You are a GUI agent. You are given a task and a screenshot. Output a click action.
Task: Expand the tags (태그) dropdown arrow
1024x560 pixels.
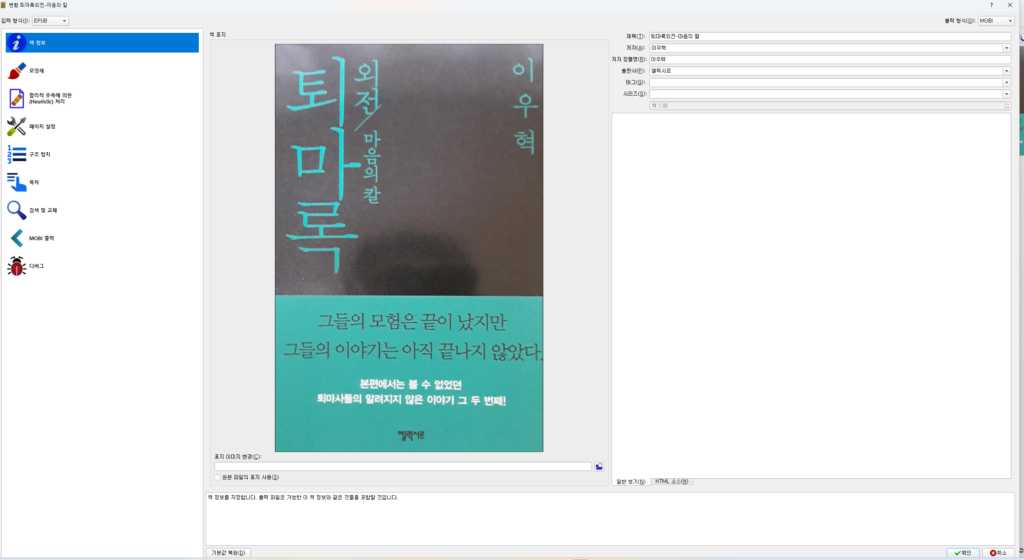pos(1006,83)
